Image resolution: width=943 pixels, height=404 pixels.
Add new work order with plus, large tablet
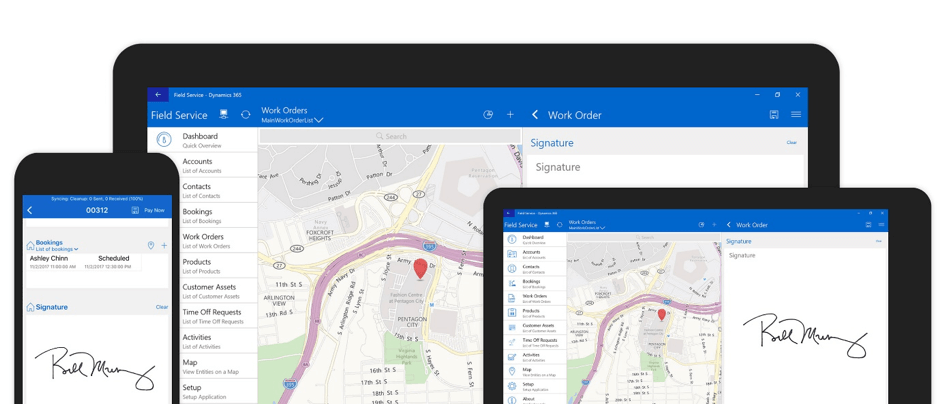tap(510, 115)
